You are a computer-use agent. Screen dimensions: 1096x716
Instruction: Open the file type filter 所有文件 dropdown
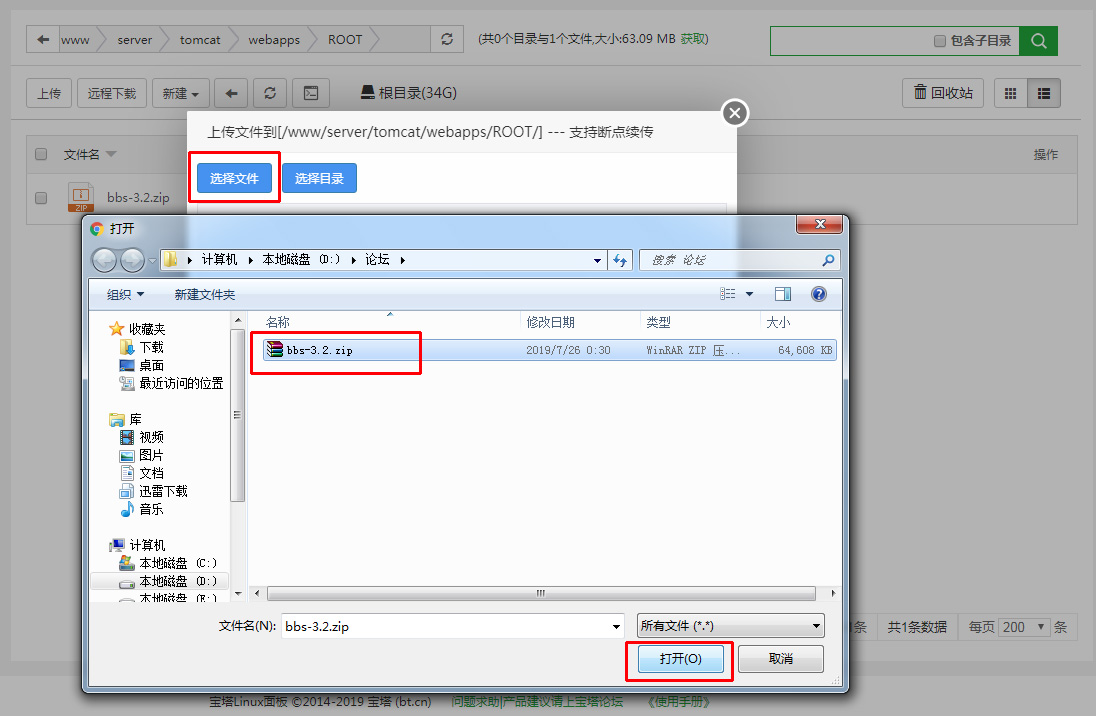[x=731, y=626]
